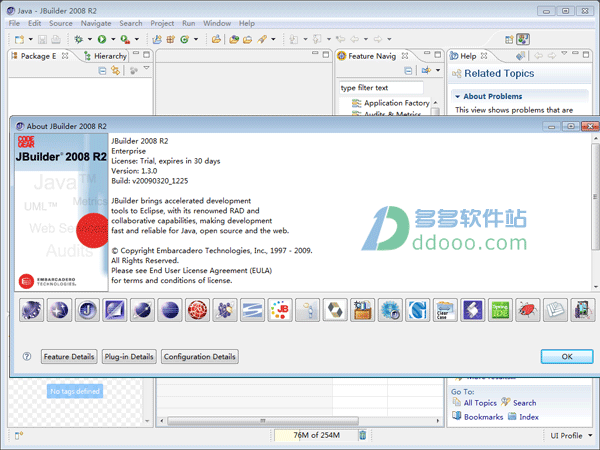Click the purple diagonal square plug-in icon
This screenshot has width=600, height=450.
114,310
